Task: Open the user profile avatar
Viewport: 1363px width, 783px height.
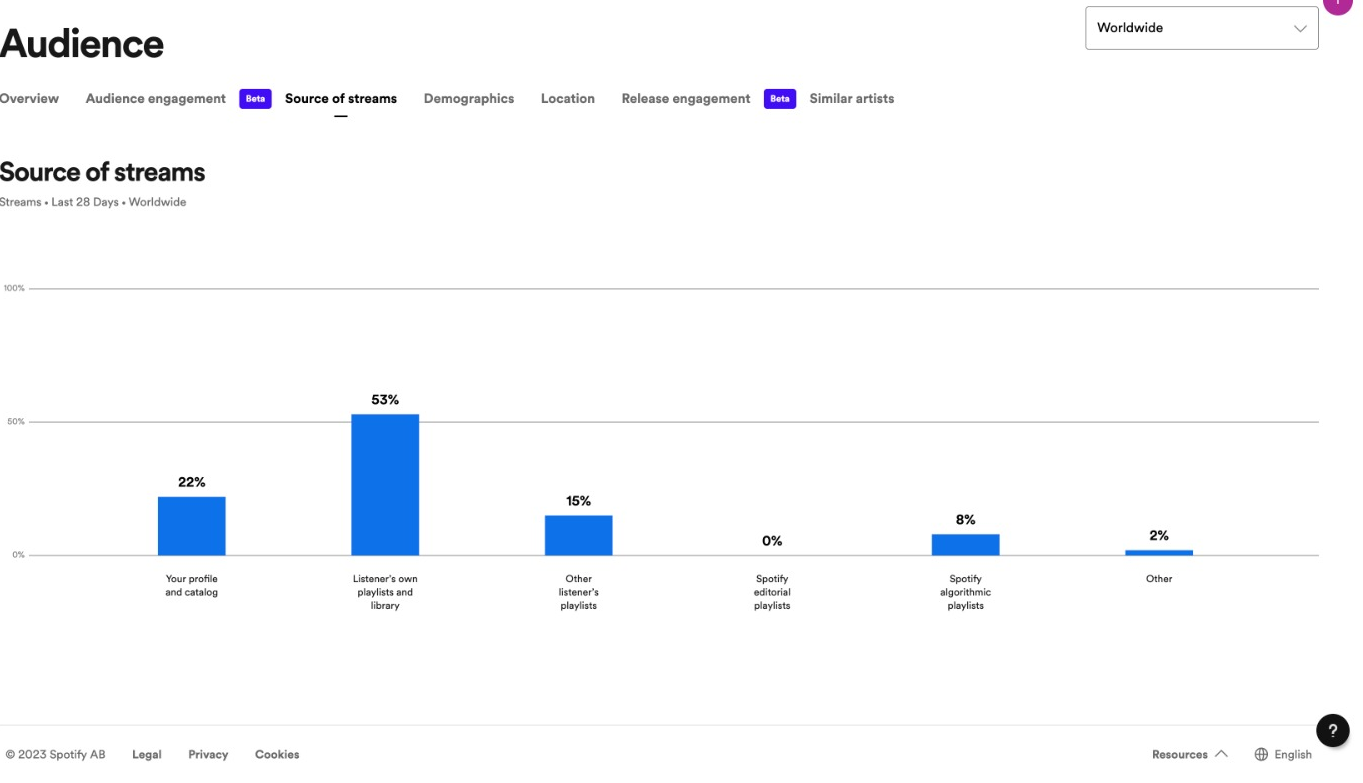Action: (x=1338, y=4)
